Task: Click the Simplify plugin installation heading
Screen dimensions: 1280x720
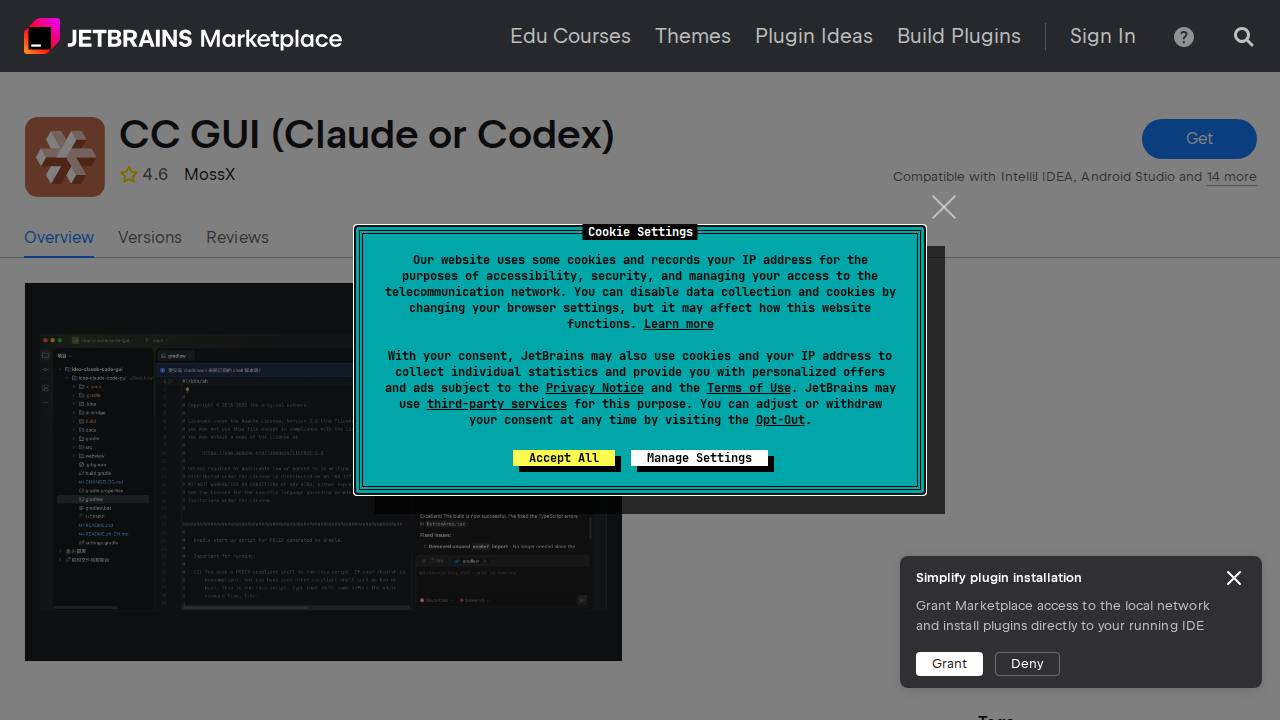Action: pyautogui.click(x=998, y=578)
